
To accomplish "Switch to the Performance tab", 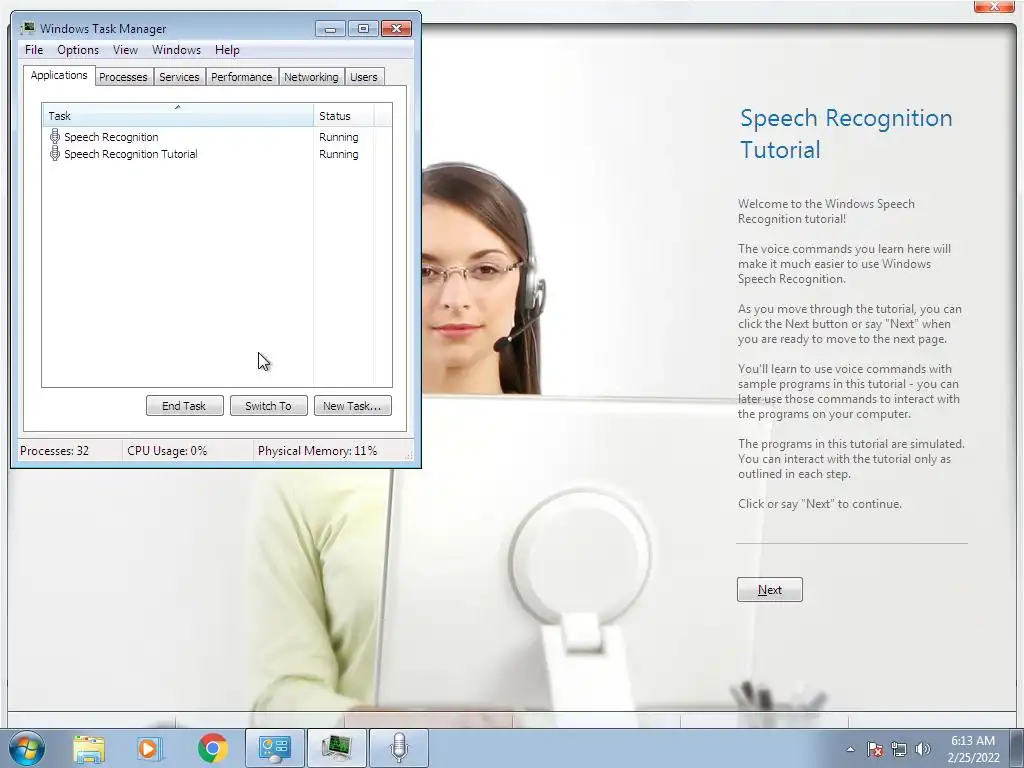I will pyautogui.click(x=242, y=77).
